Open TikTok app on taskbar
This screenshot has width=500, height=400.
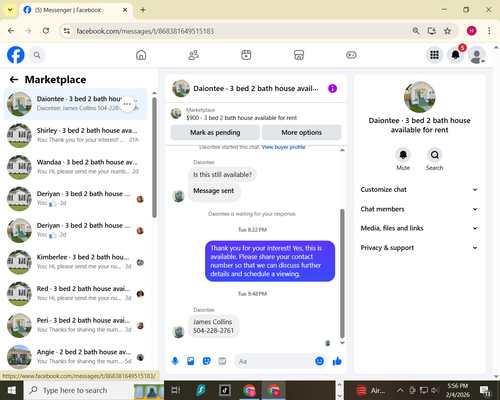click(225, 390)
